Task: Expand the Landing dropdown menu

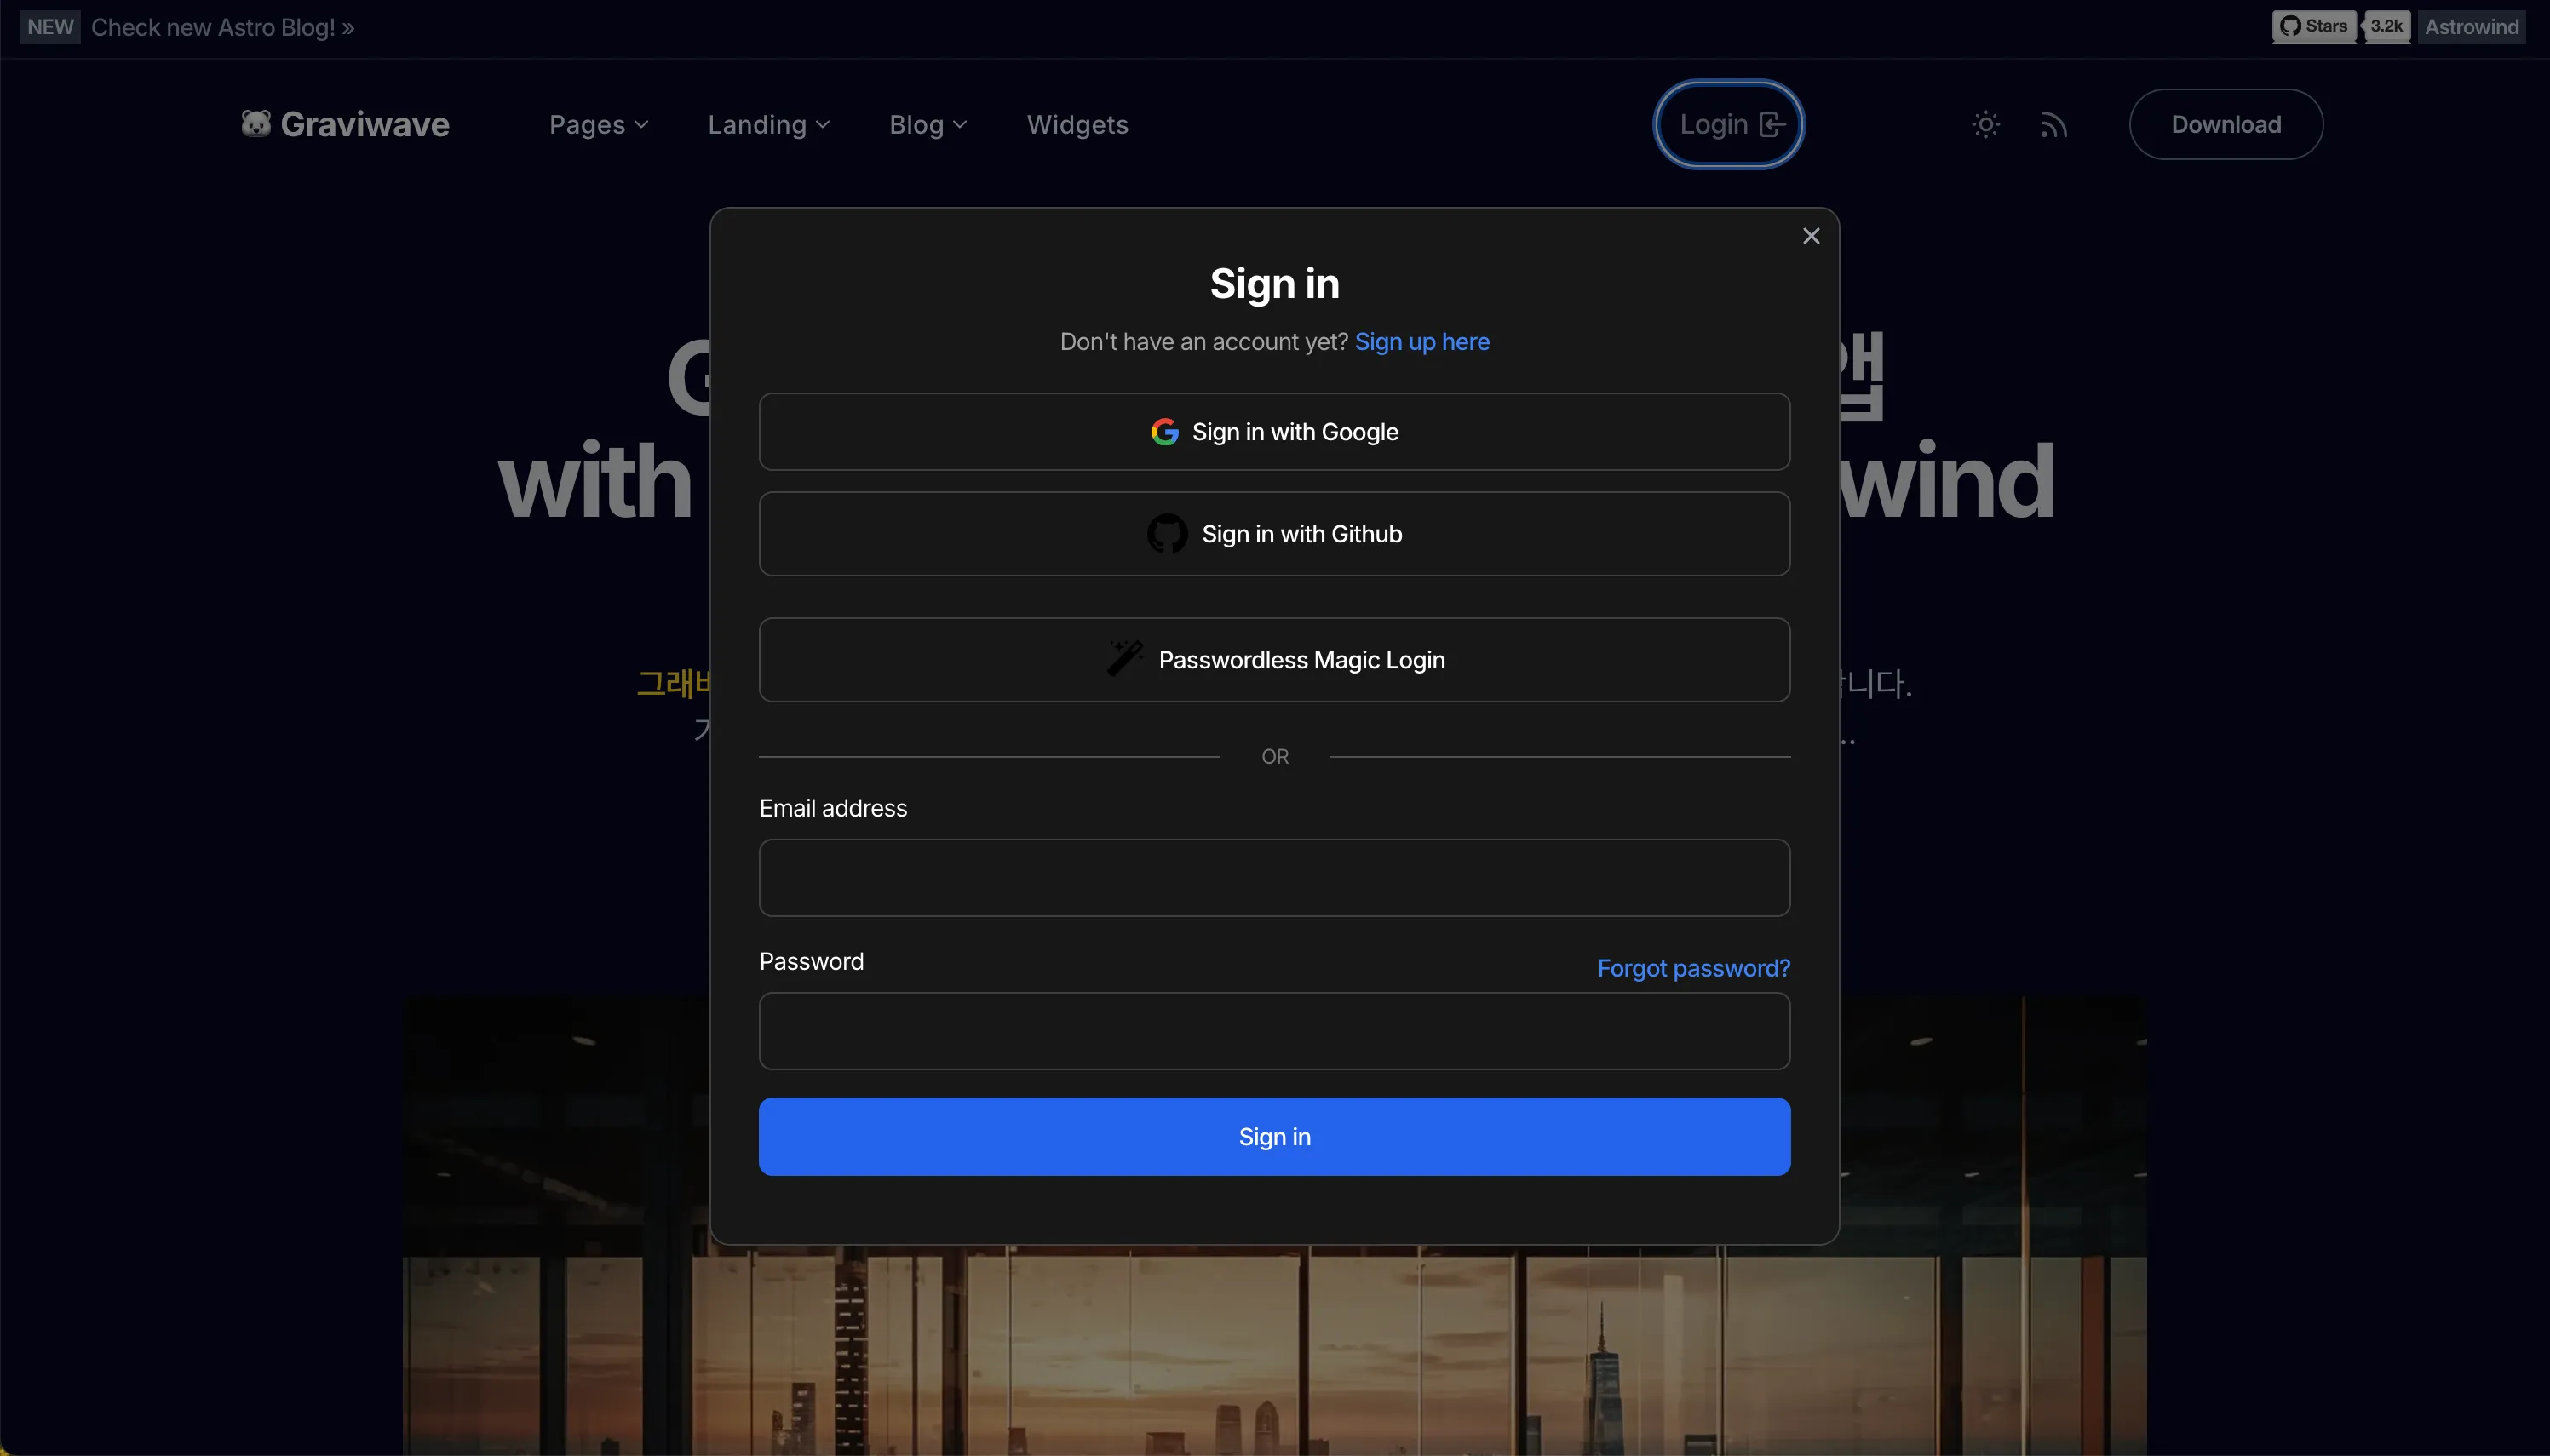Action: click(769, 123)
